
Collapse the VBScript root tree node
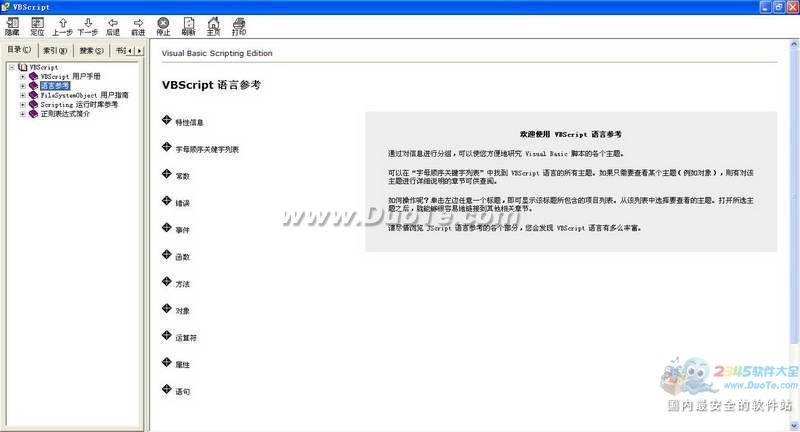click(x=11, y=67)
